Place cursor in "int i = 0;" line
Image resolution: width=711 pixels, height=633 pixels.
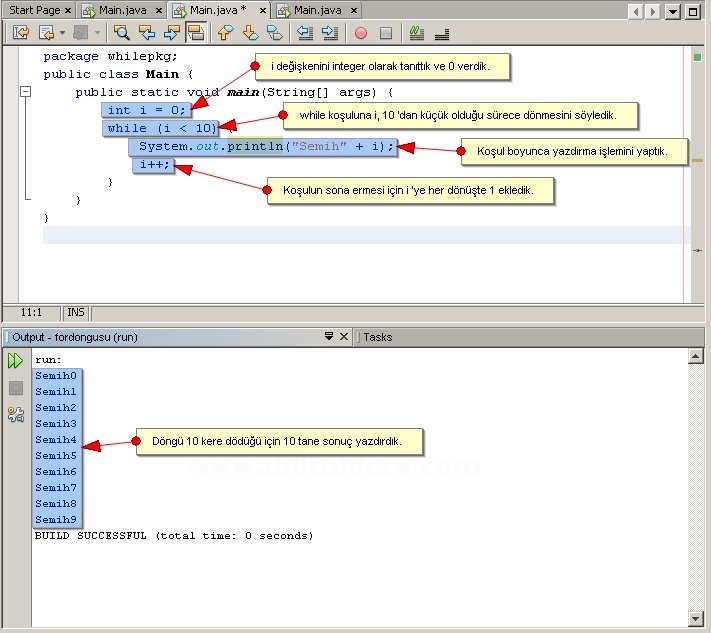[146, 110]
